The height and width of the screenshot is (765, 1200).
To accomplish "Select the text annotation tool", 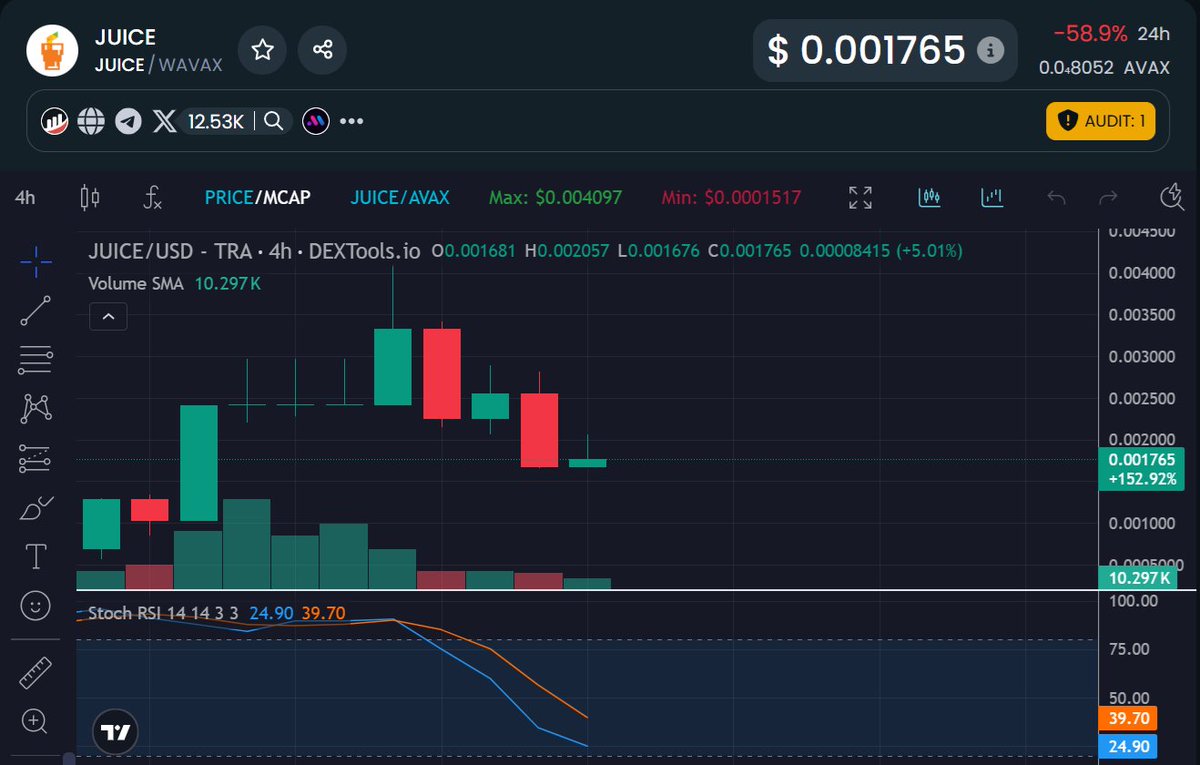I will (35, 556).
